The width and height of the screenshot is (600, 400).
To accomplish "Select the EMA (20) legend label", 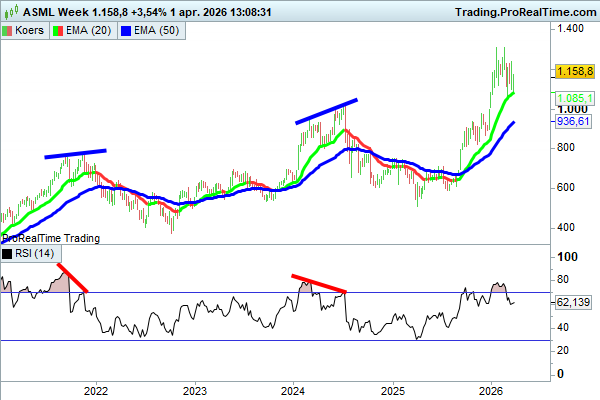I will pos(88,31).
